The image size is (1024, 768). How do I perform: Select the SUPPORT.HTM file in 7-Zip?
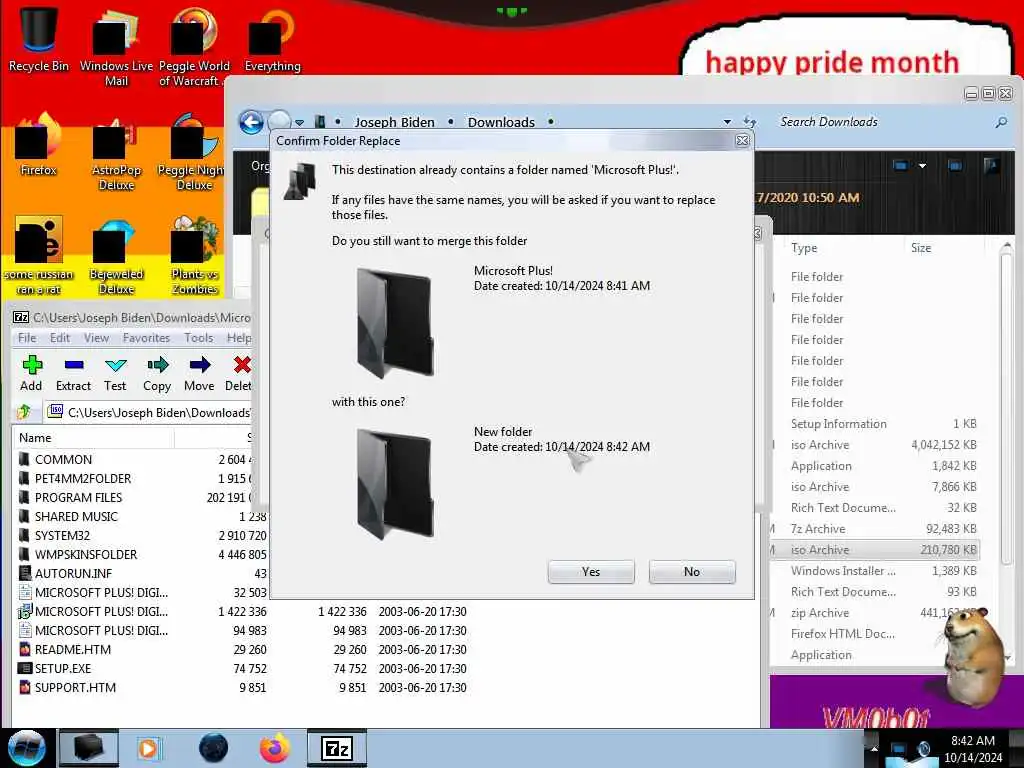tap(75, 688)
